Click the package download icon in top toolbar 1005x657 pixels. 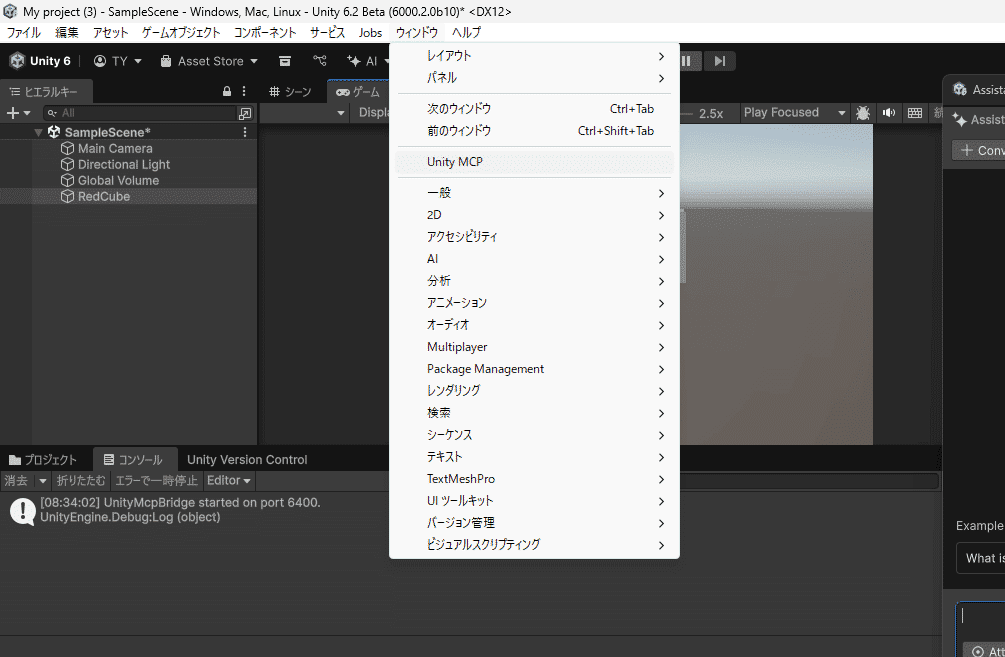(x=285, y=60)
